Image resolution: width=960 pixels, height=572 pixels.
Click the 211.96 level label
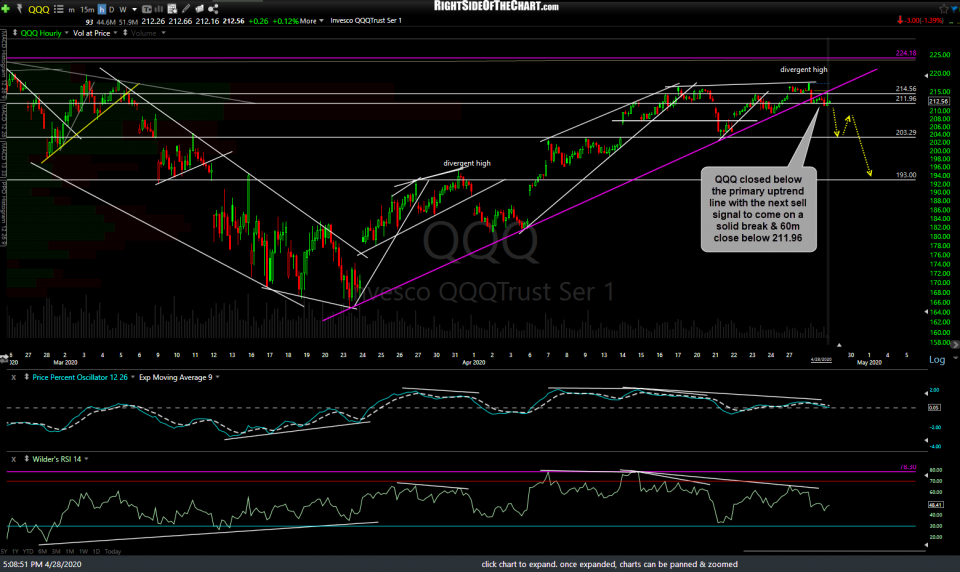click(x=906, y=99)
